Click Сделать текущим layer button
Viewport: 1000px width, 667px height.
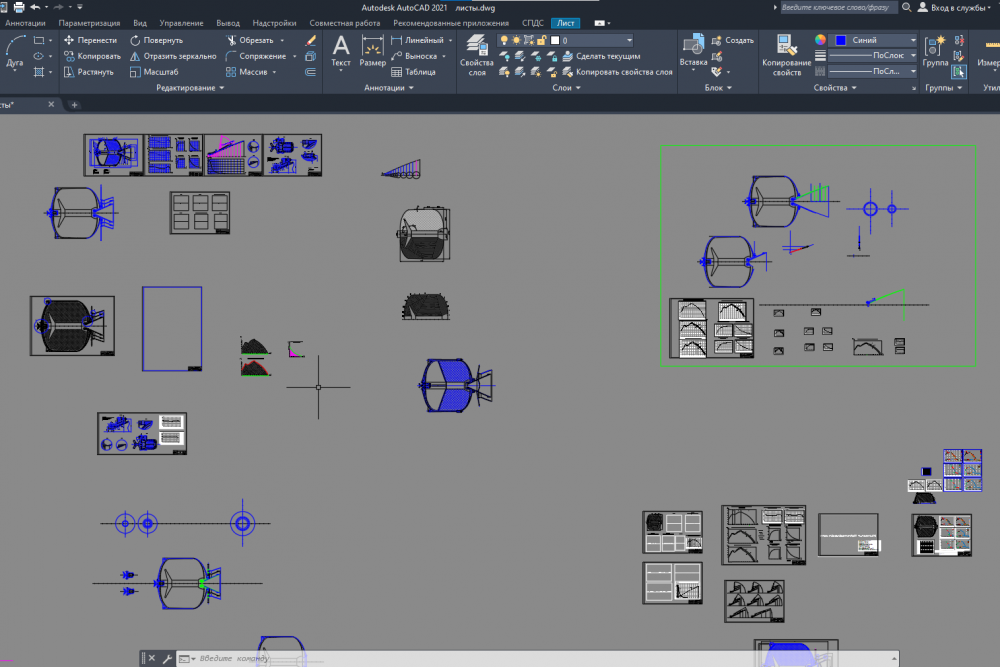coord(606,57)
